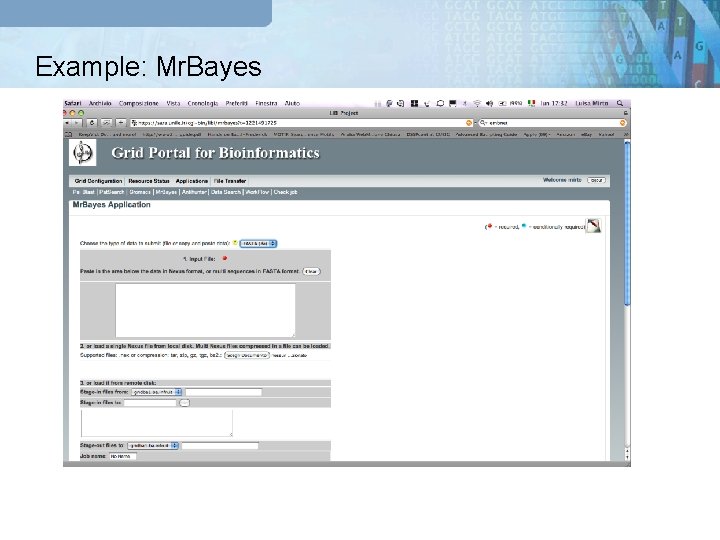720x540 pixels.
Task: Open the Aiuto menu
Action: pyautogui.click(x=292, y=103)
